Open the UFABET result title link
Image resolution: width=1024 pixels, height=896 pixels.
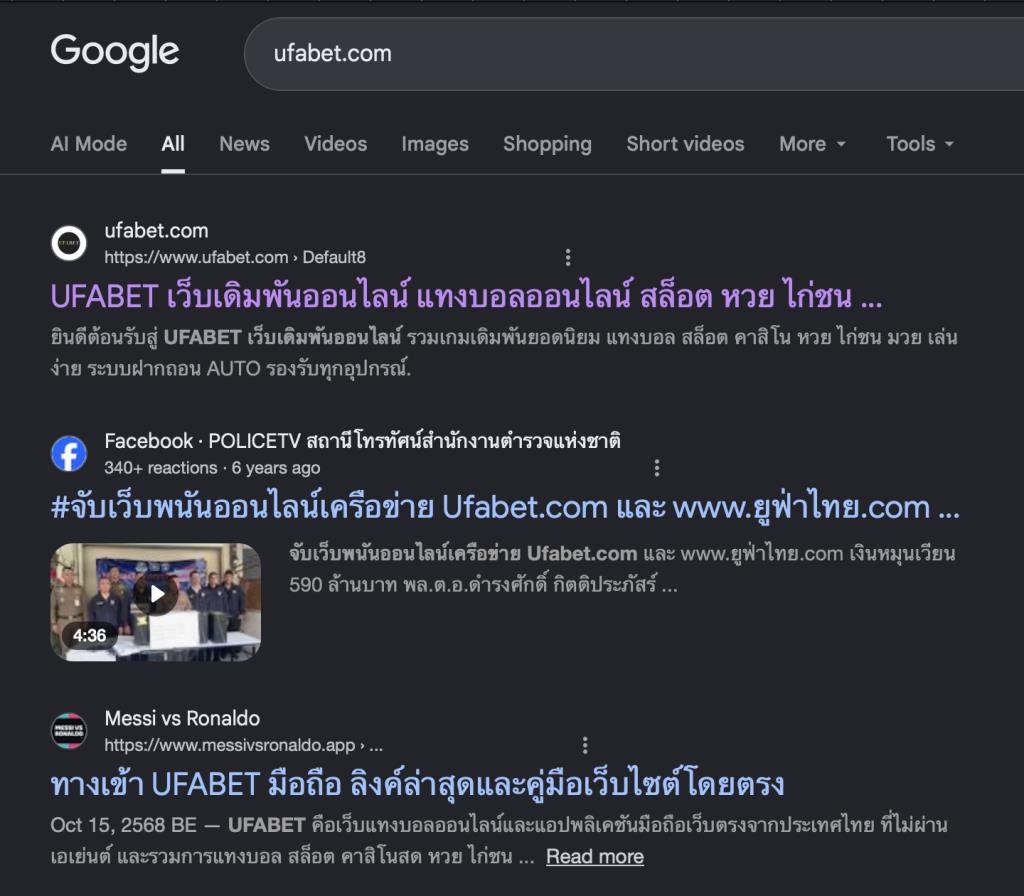coord(466,296)
